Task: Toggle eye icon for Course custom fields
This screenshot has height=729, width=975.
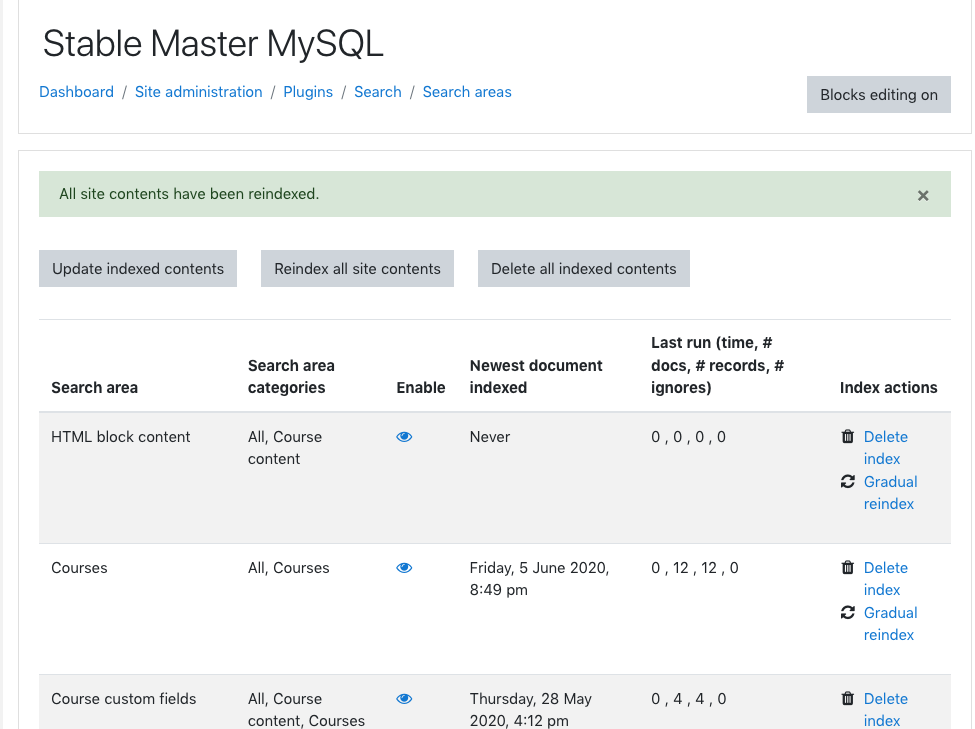Action: tap(404, 699)
